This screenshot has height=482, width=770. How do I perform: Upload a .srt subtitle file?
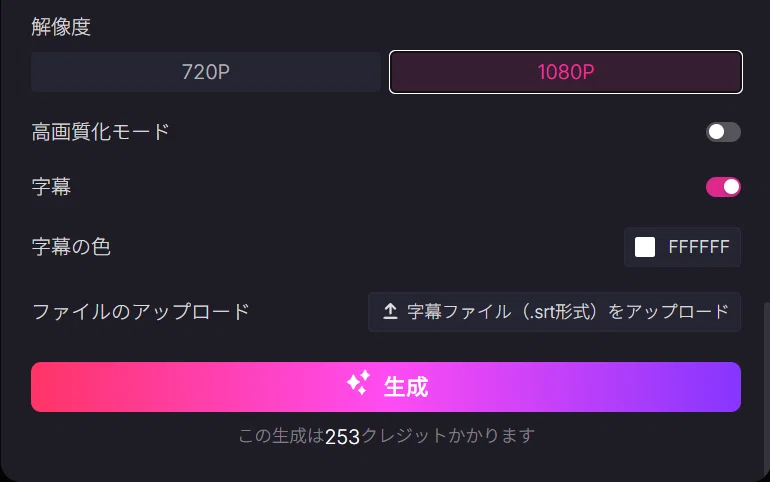[554, 312]
